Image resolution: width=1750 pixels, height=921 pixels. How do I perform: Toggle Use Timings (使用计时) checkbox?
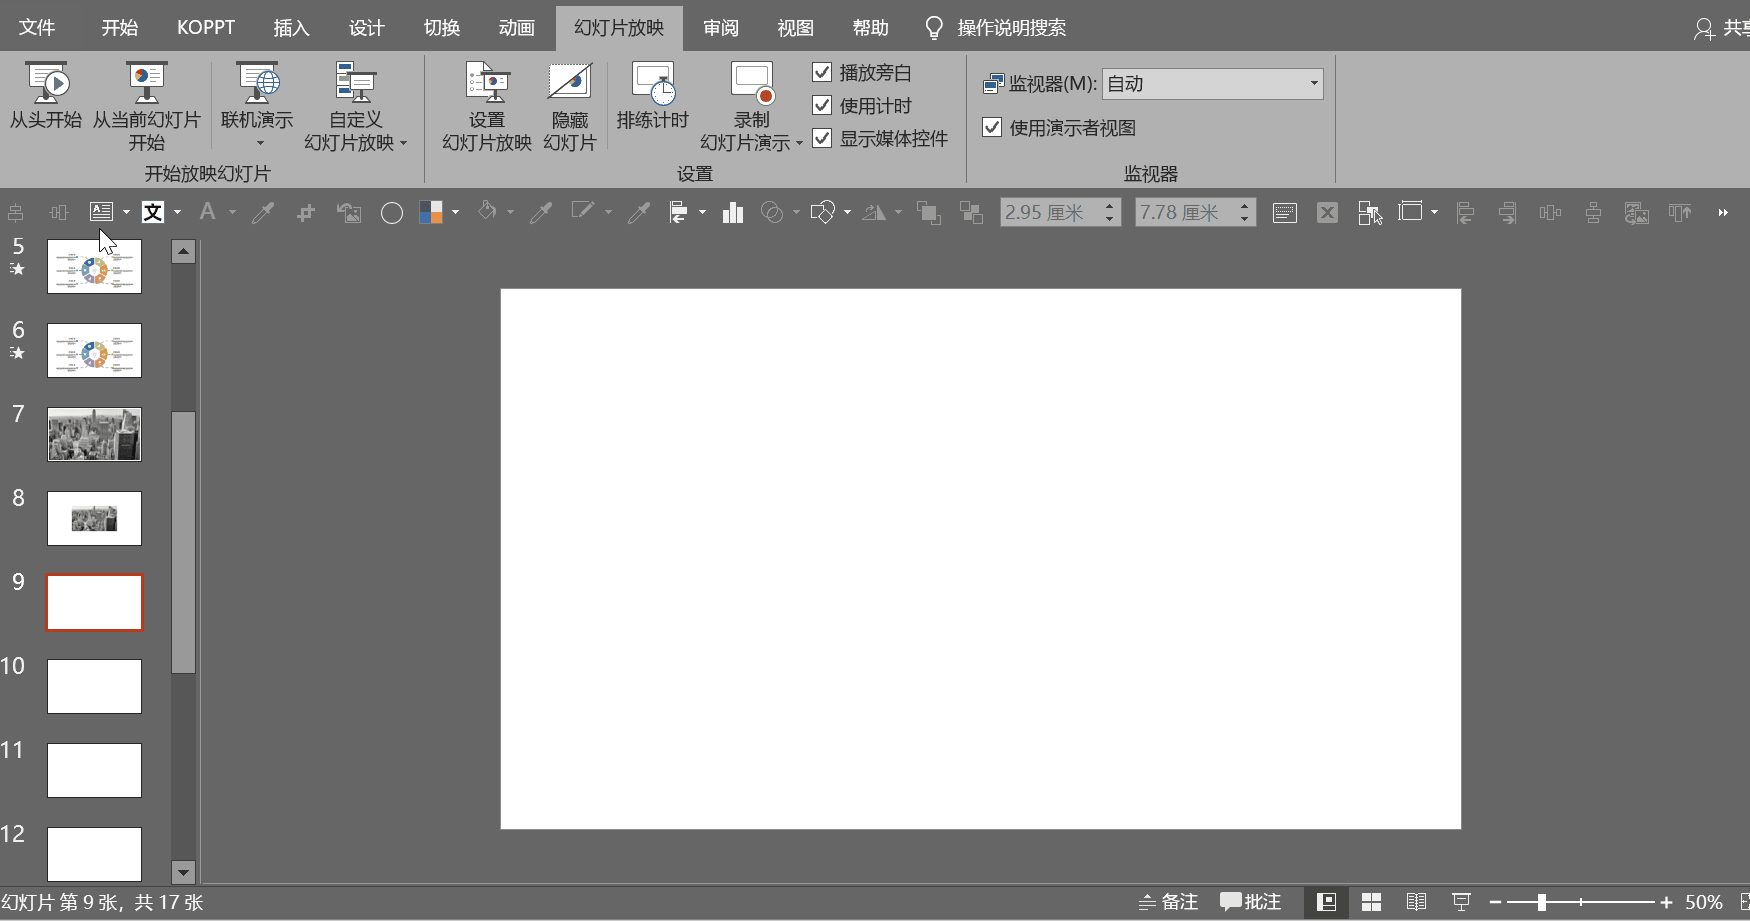click(823, 105)
